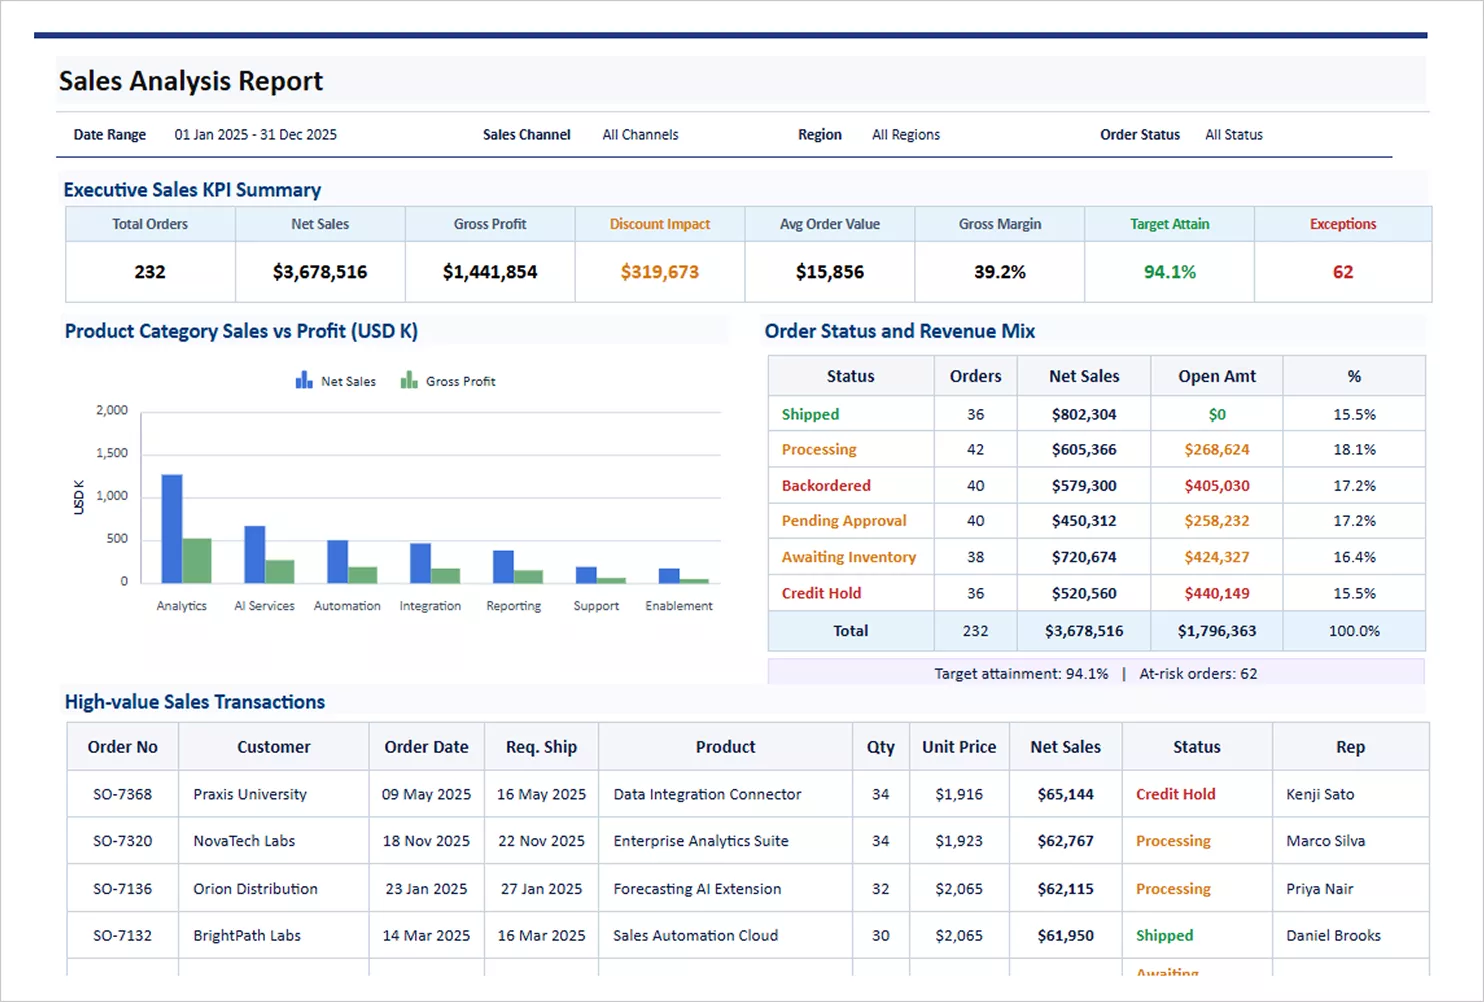Click the red Exceptions value 62
Screen dimensions: 1484x1002
[1343, 272]
